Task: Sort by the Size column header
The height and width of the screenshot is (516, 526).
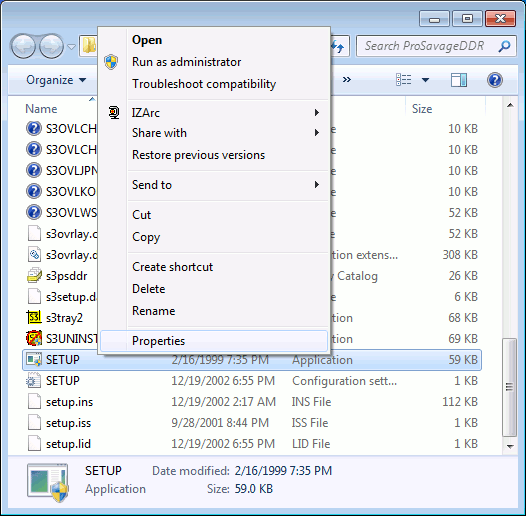Action: [x=422, y=109]
